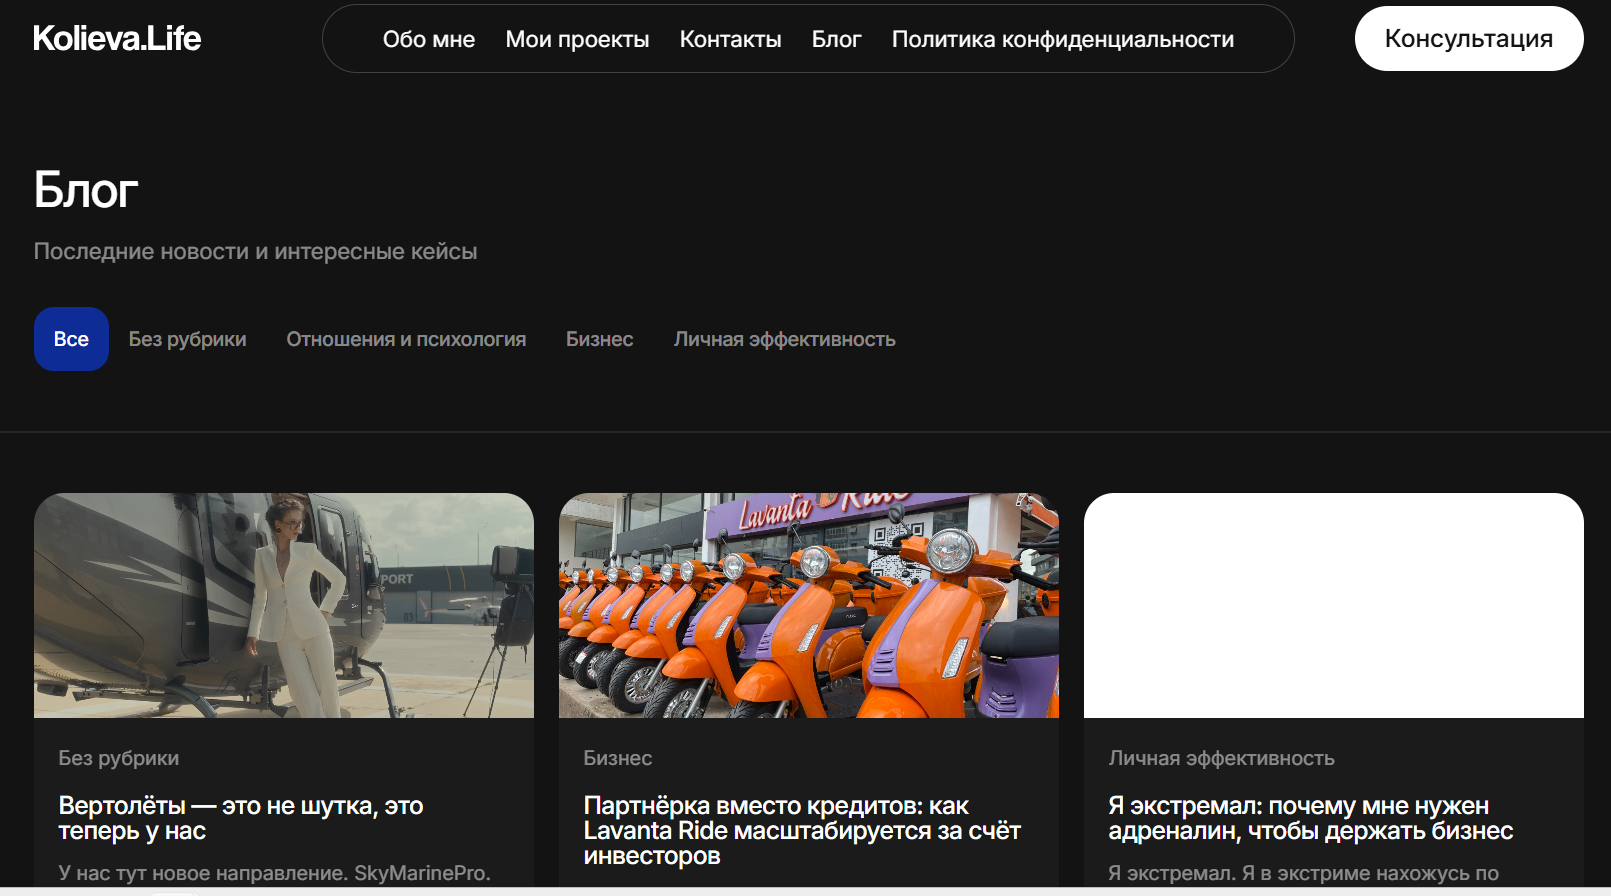Click the Последние новости и интересные кейсы subtitle
The height and width of the screenshot is (896, 1611).
pos(256,251)
